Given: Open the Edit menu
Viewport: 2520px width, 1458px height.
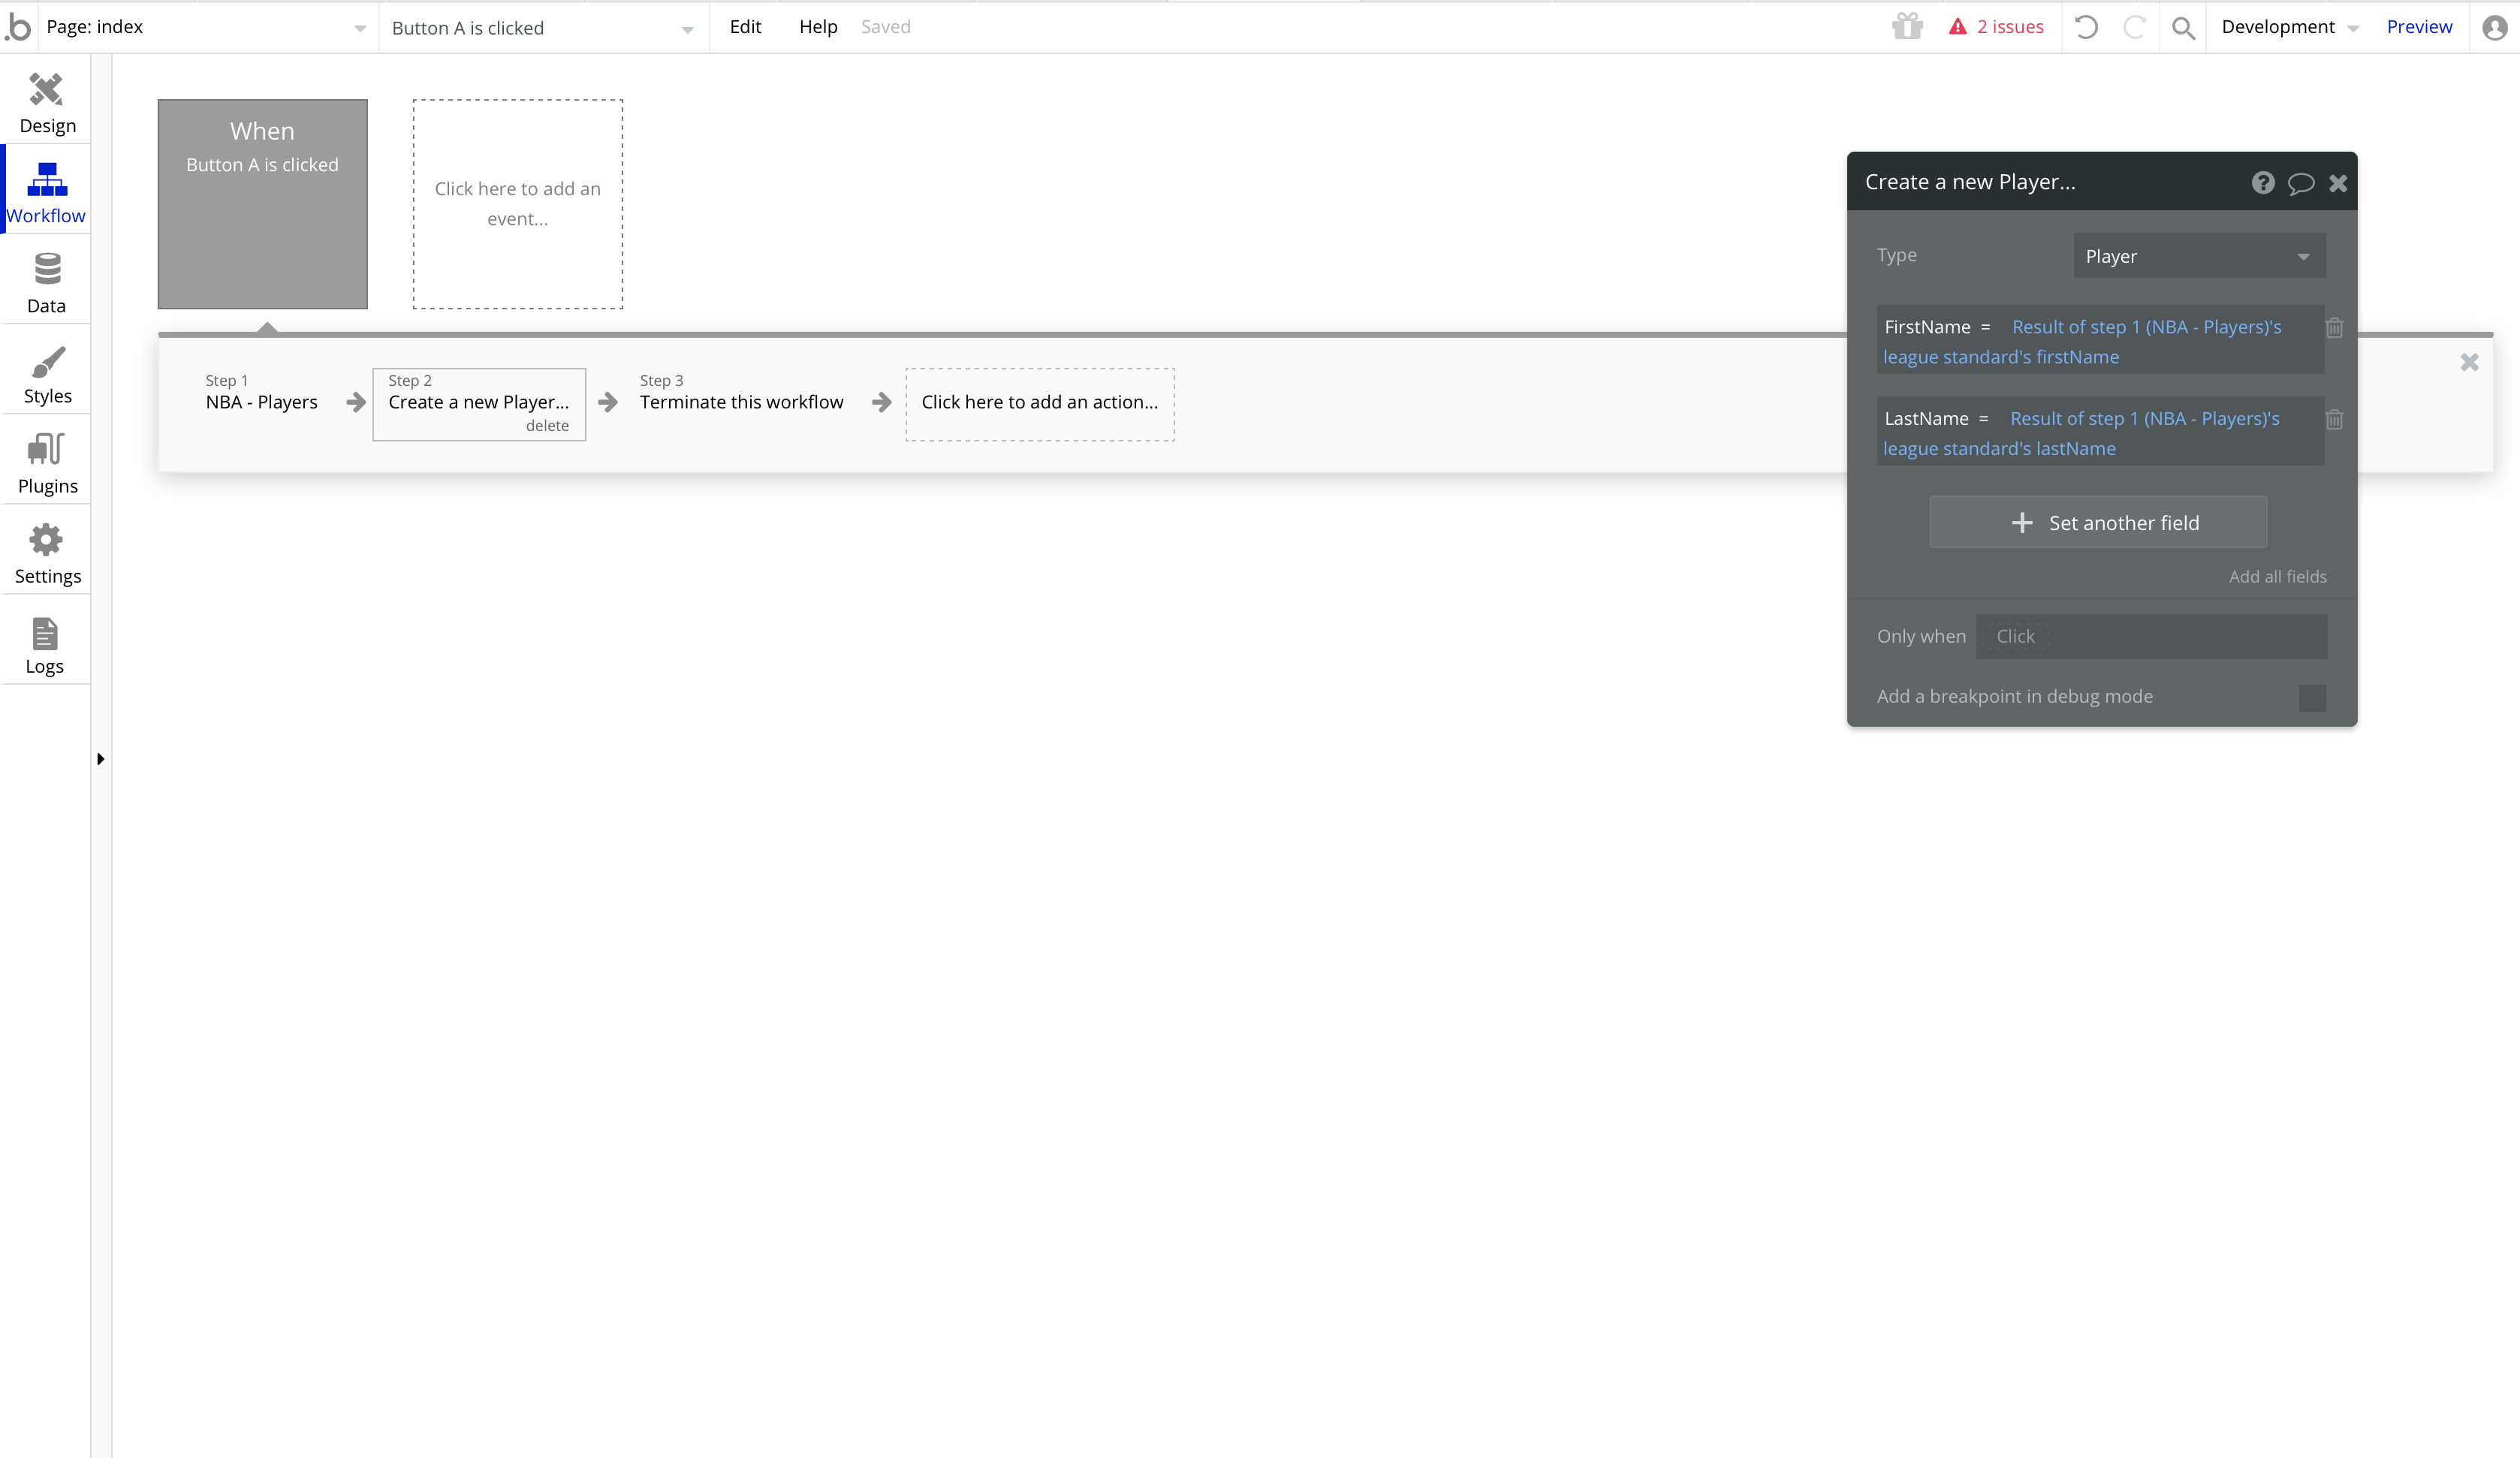Looking at the screenshot, I should [x=745, y=27].
